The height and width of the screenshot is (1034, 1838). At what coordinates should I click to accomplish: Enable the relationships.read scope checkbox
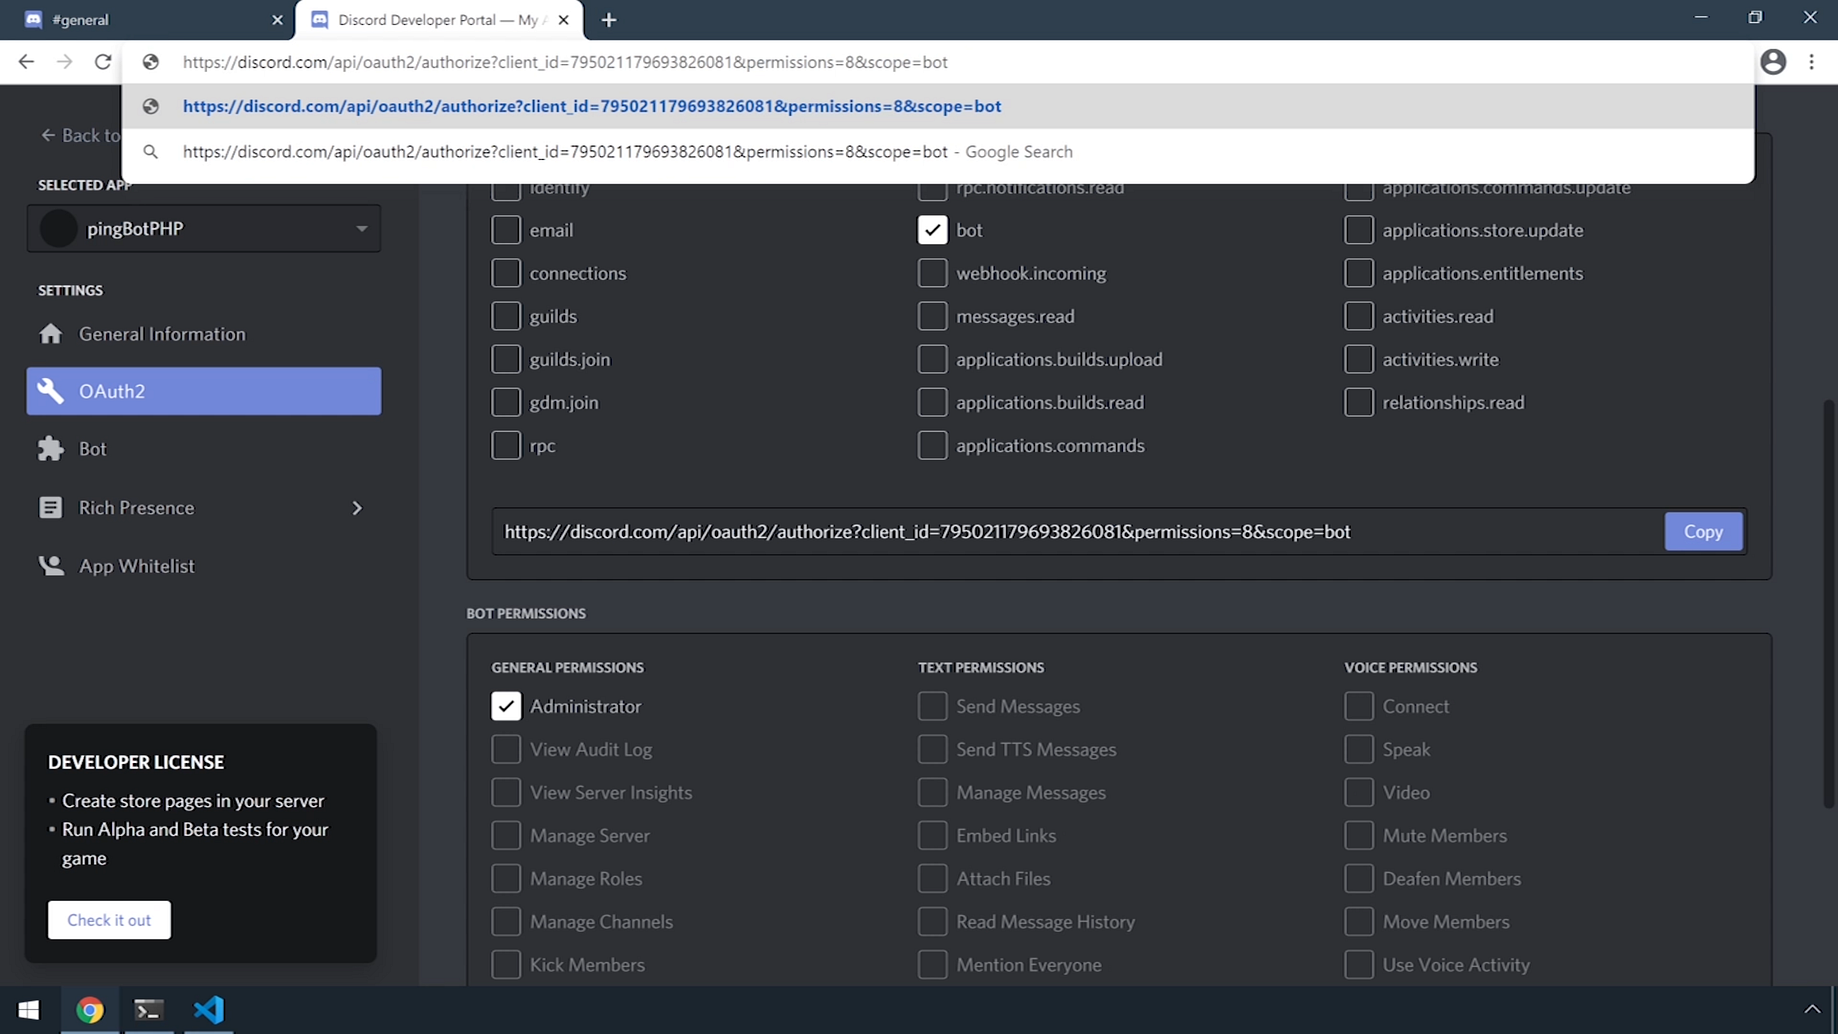pyautogui.click(x=1359, y=402)
